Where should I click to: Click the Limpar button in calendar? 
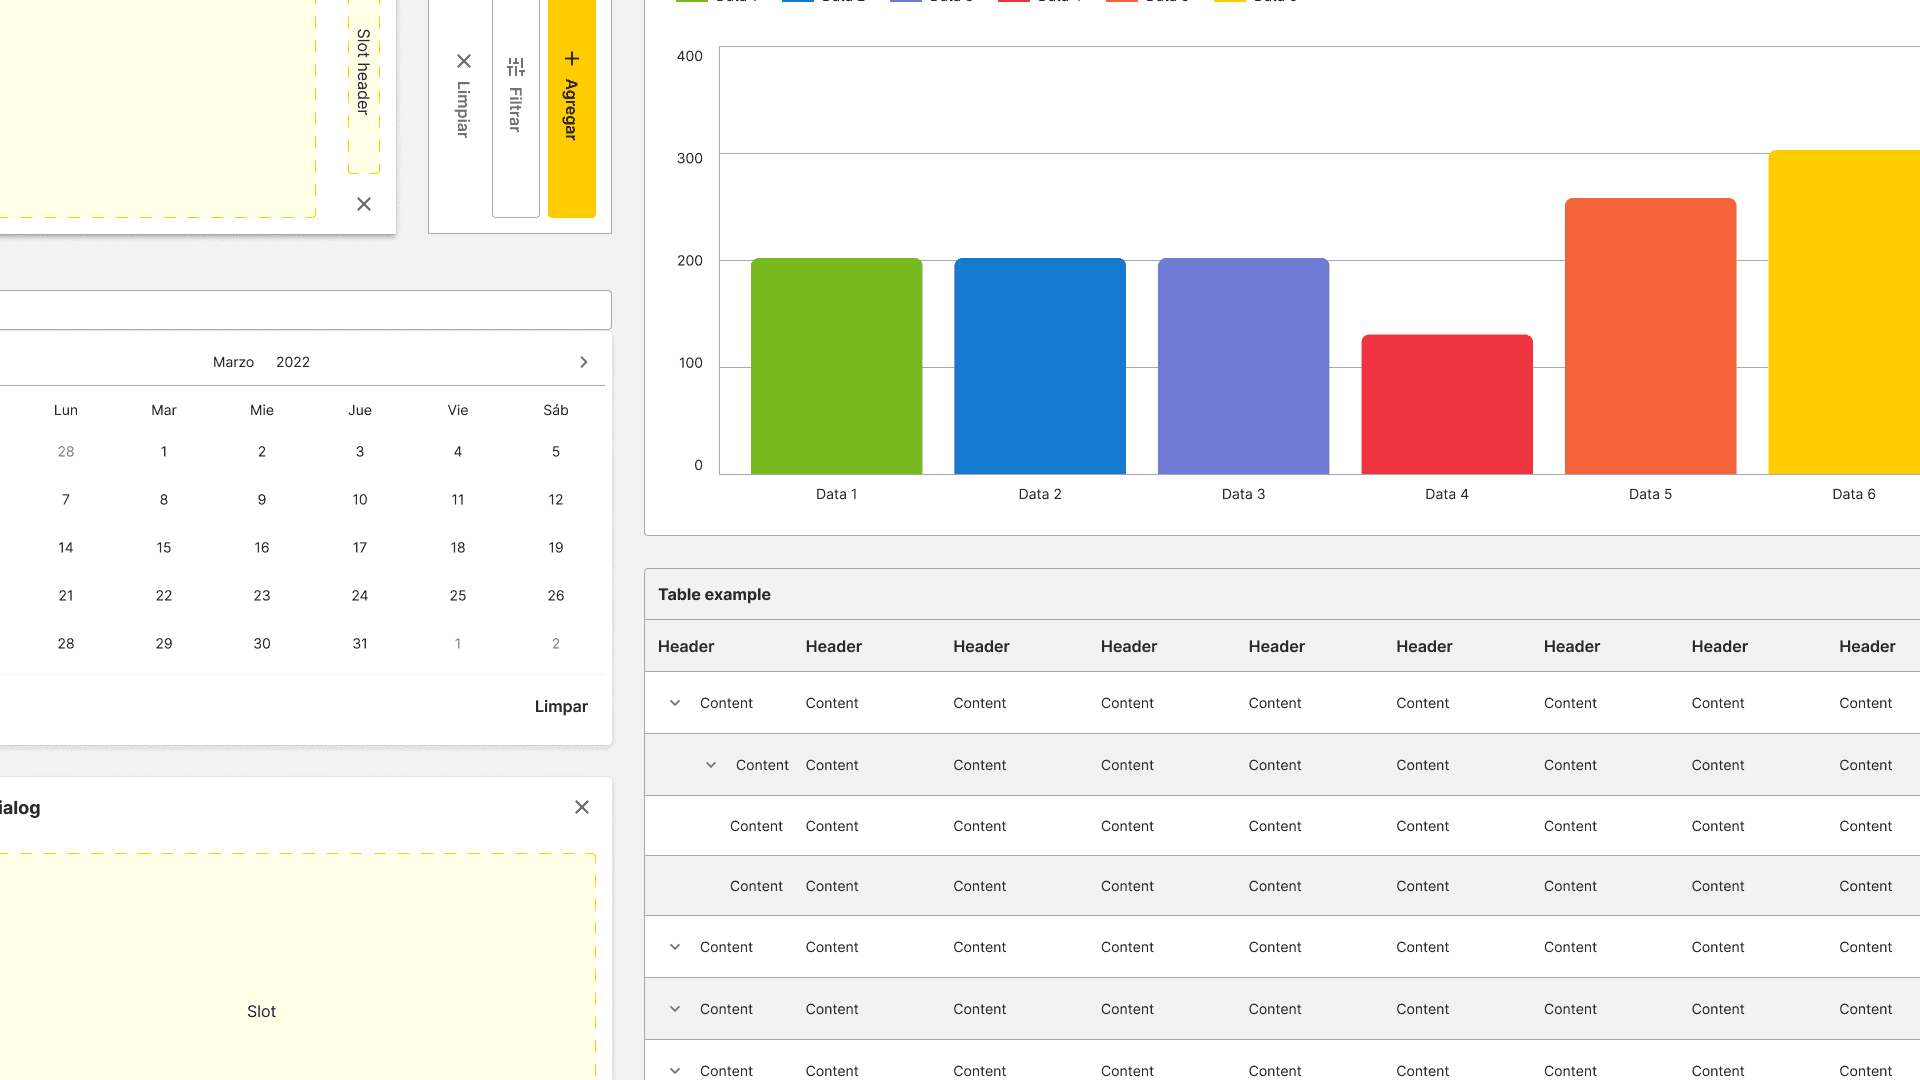click(x=561, y=706)
